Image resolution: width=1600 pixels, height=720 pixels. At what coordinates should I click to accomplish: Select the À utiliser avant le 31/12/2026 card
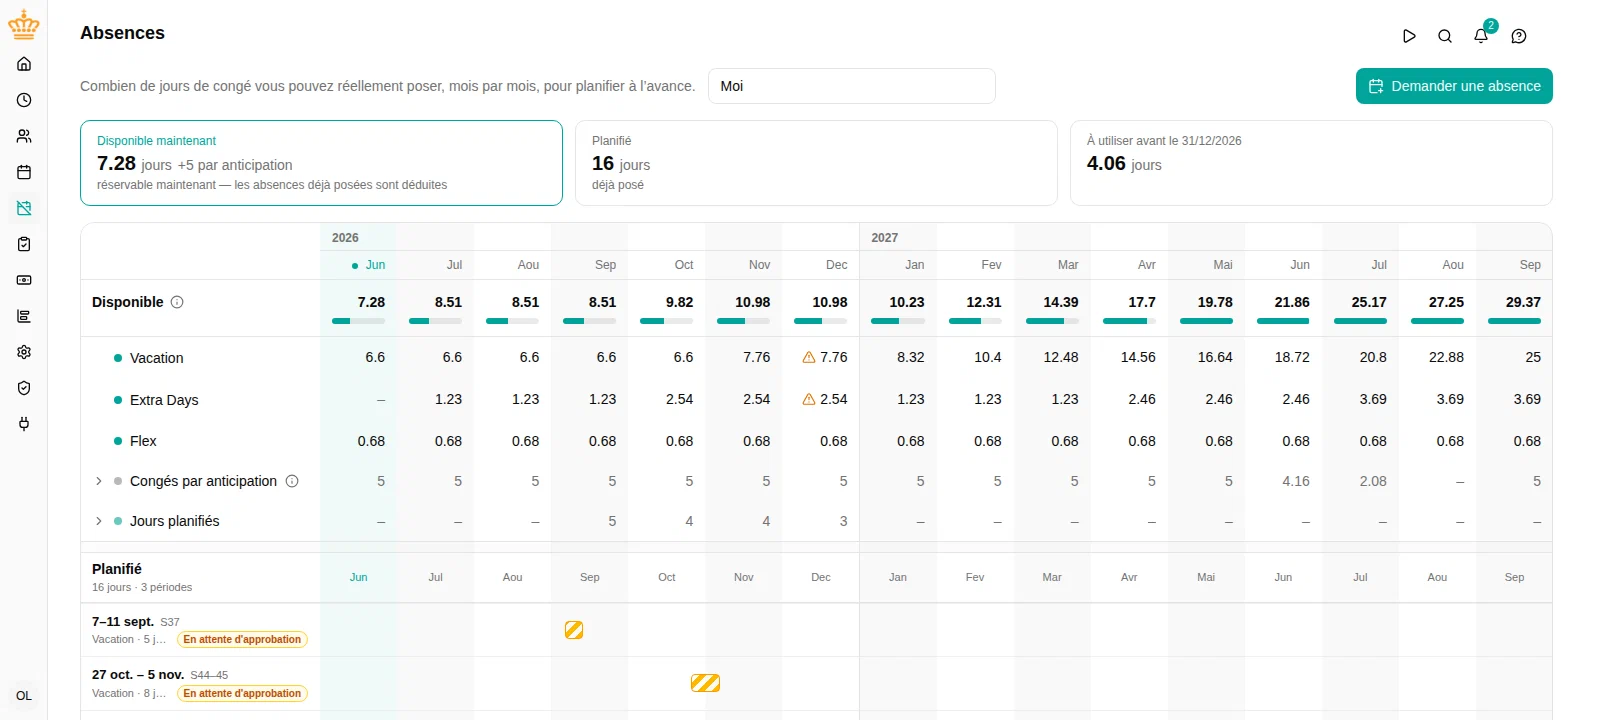(1311, 163)
